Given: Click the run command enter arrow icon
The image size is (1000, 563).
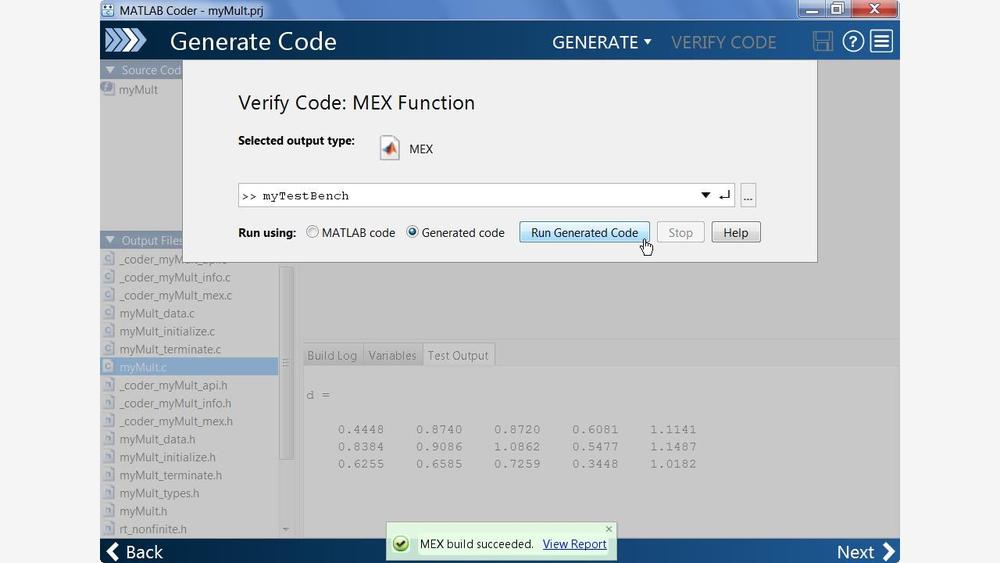Looking at the screenshot, I should pyautogui.click(x=724, y=195).
